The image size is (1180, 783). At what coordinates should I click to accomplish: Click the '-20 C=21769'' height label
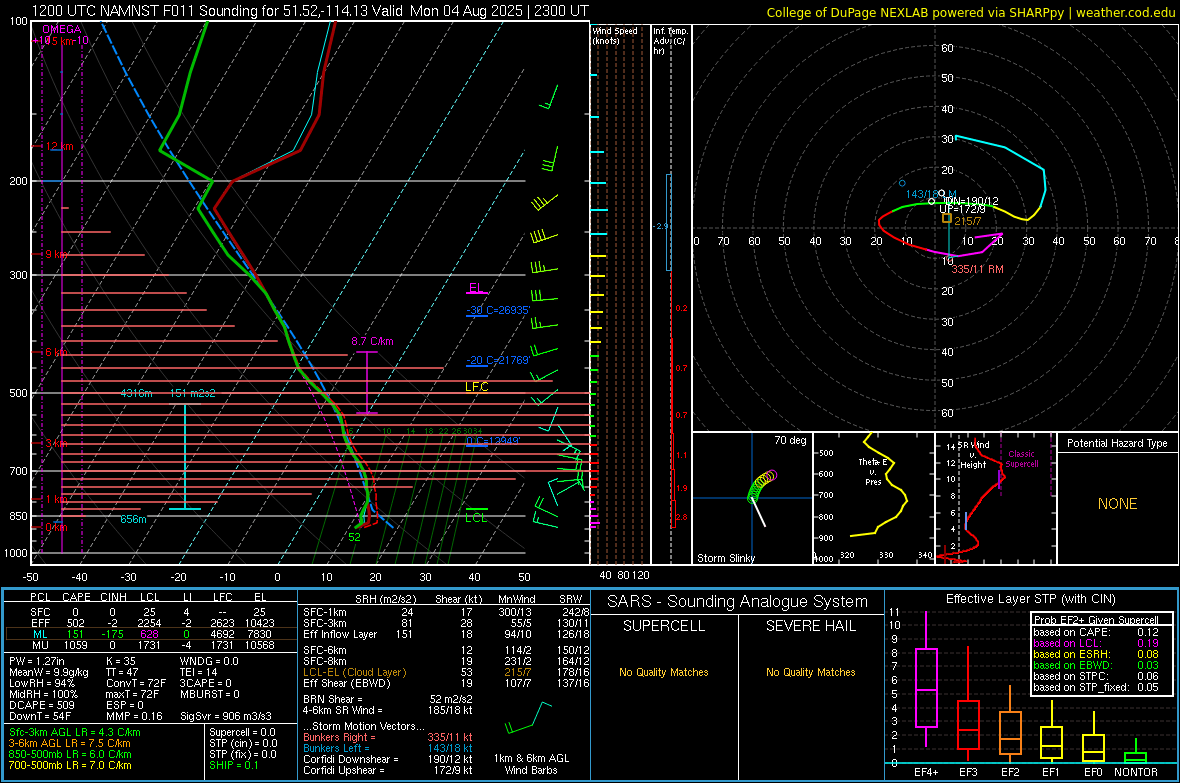(x=497, y=360)
